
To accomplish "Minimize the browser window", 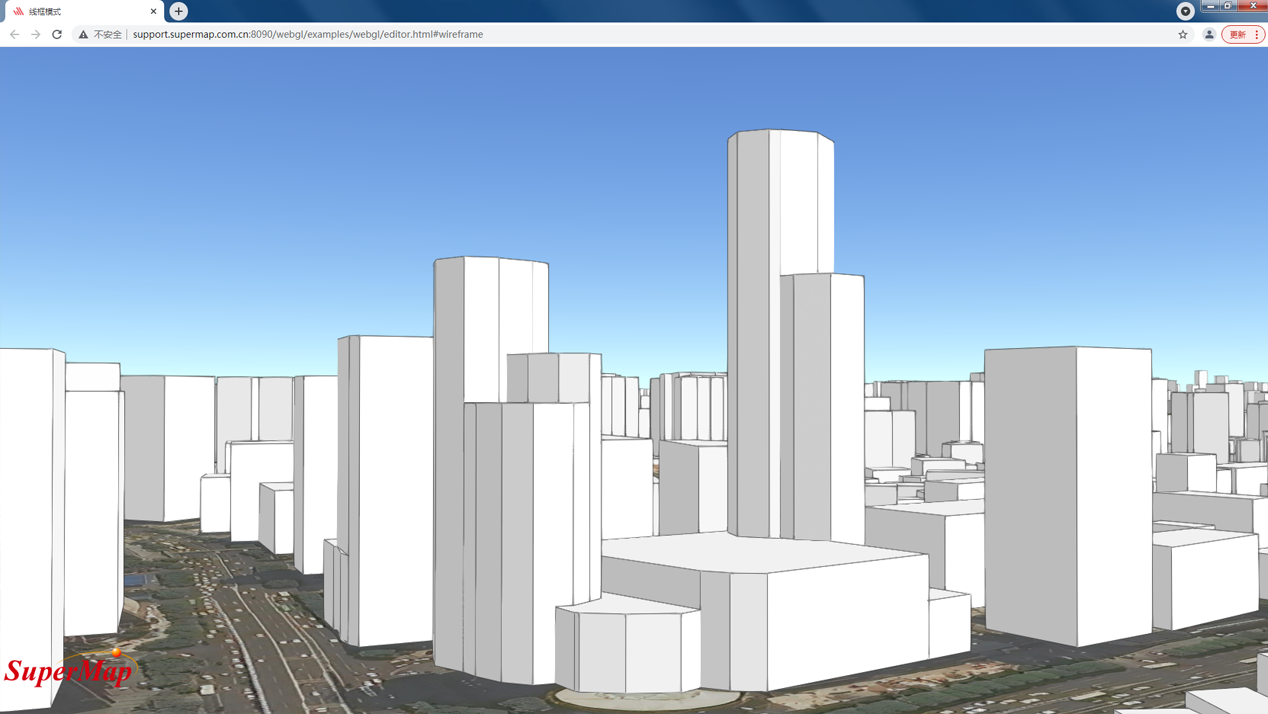I will click(1210, 6).
